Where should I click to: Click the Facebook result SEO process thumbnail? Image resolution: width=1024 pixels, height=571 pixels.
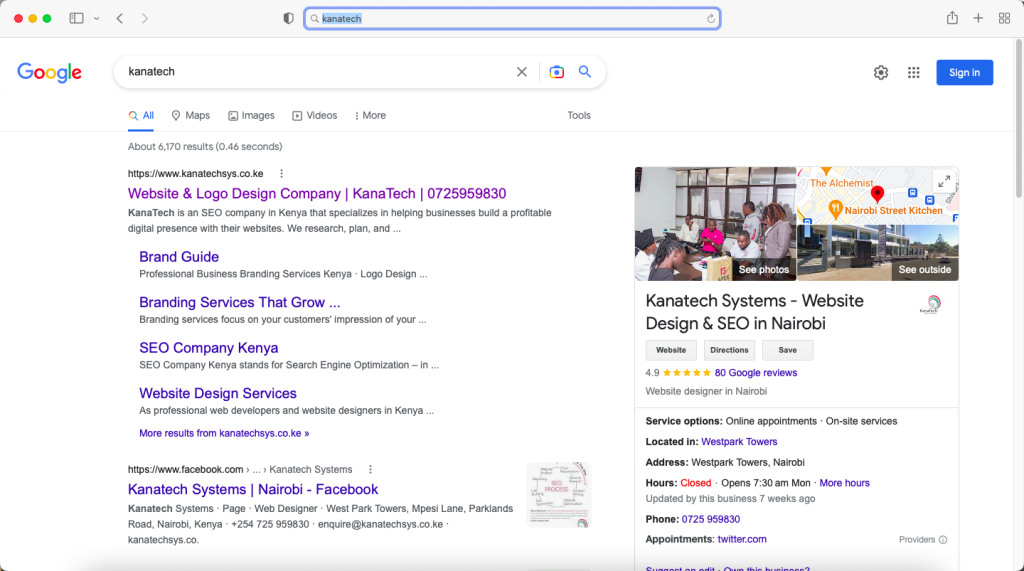[558, 495]
